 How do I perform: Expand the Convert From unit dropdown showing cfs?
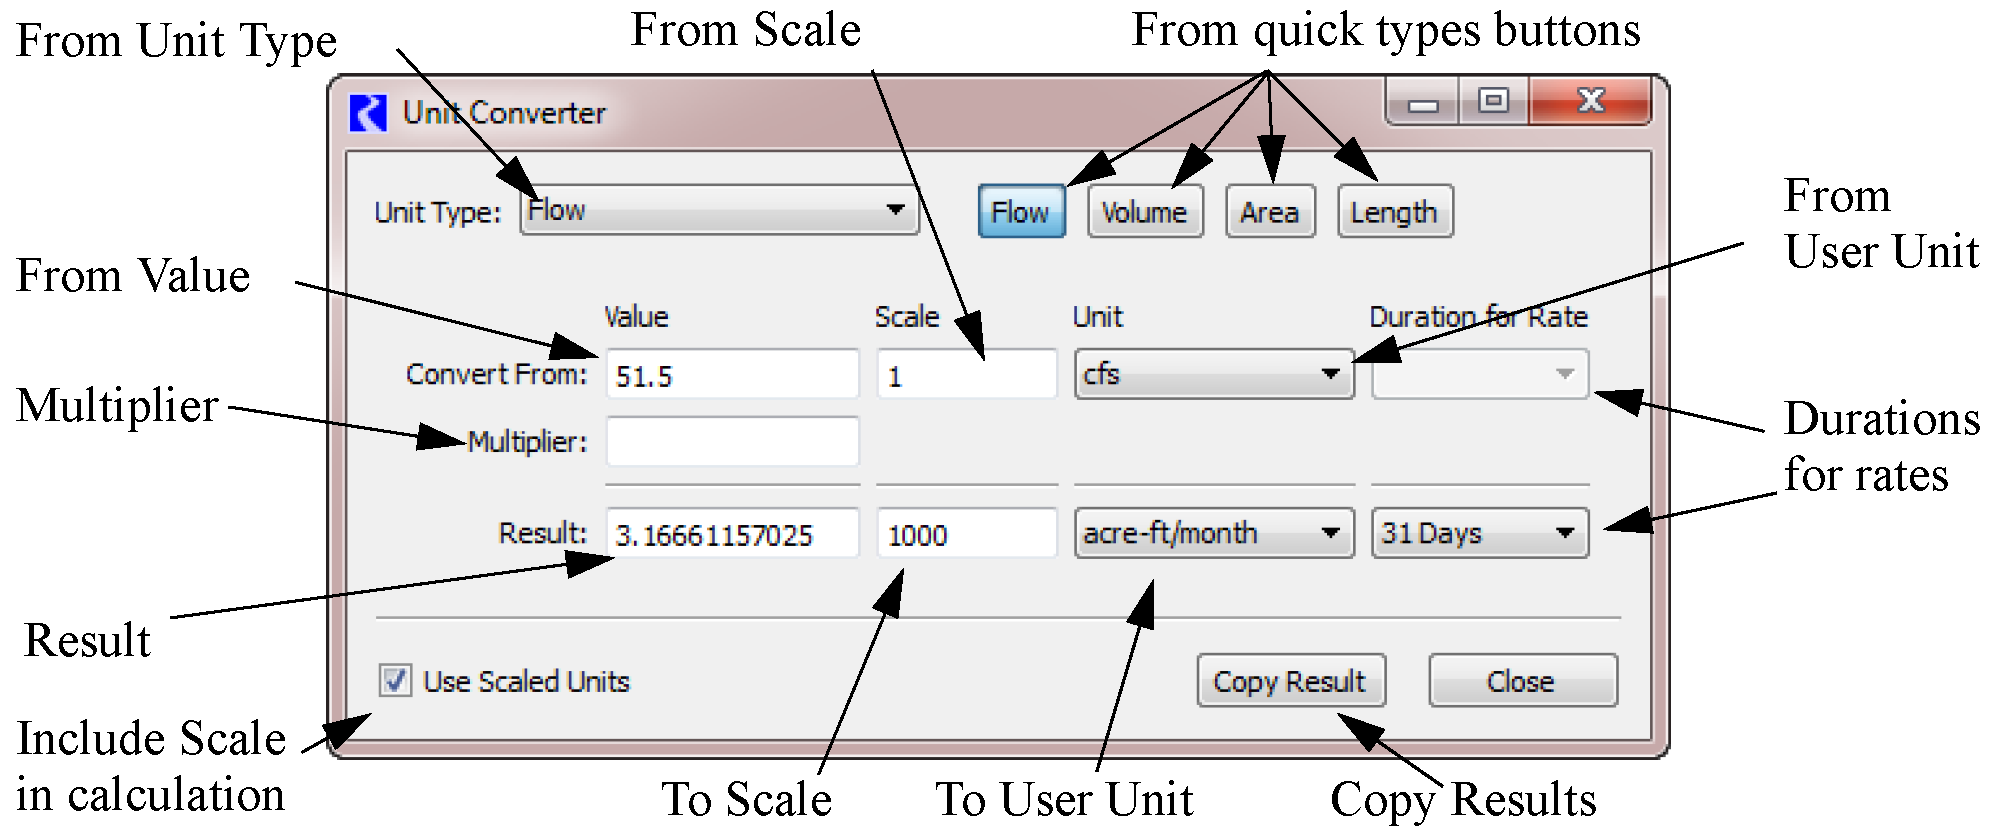(1213, 374)
